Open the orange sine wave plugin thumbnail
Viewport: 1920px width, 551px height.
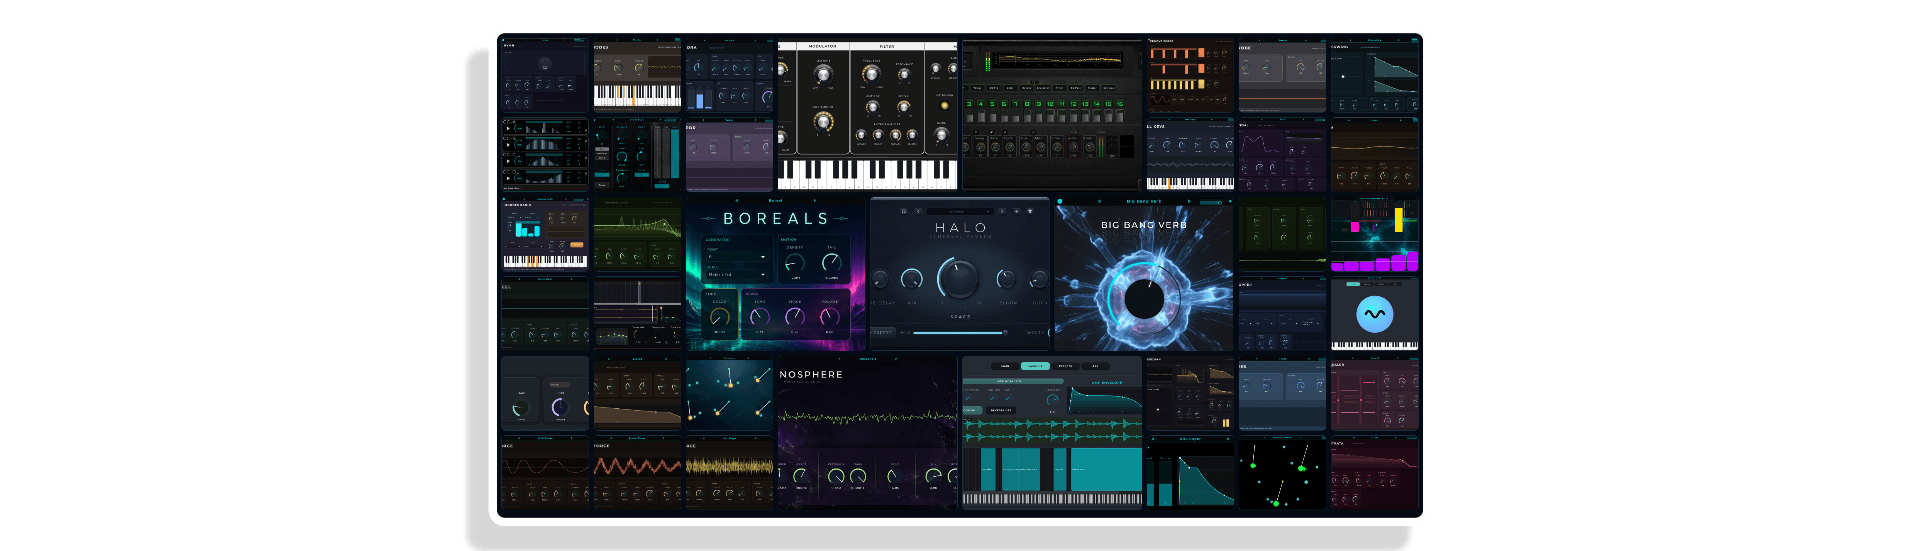tap(545, 472)
